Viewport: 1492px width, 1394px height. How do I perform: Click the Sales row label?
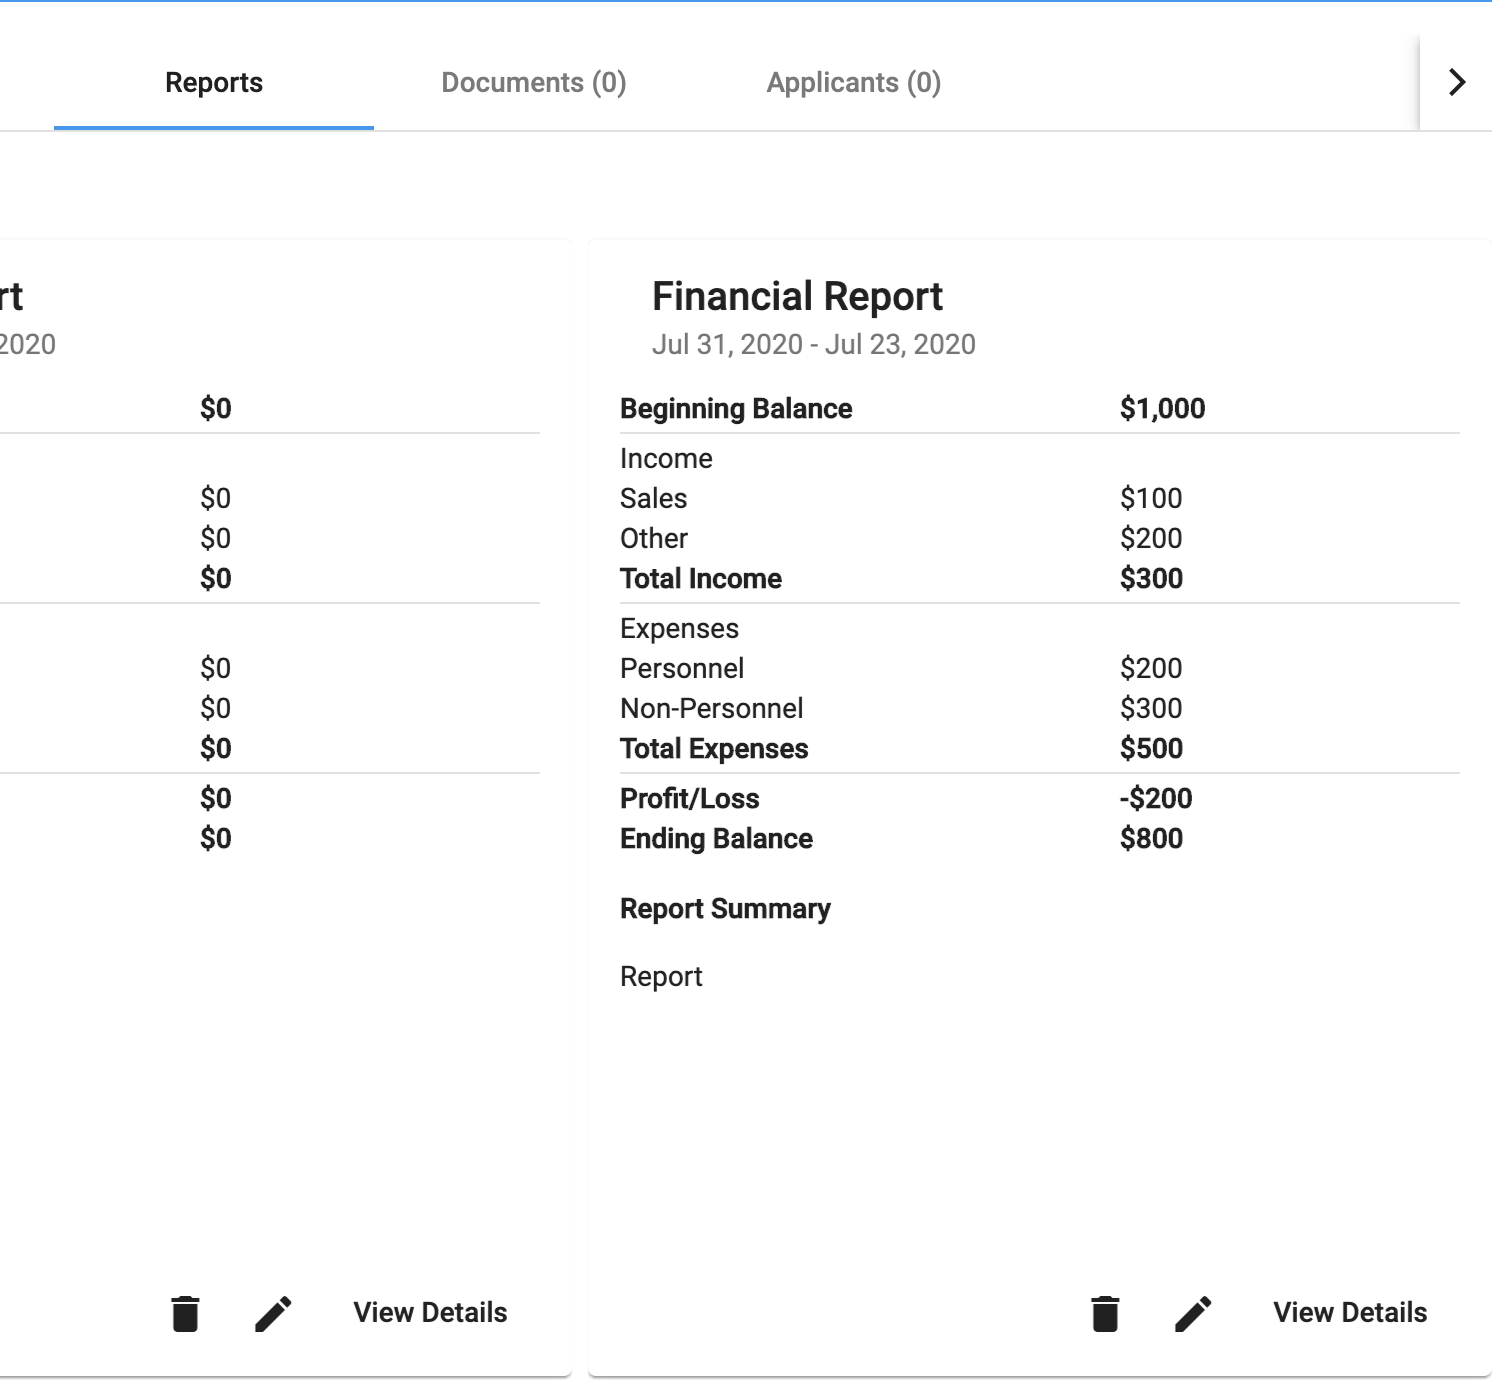click(x=653, y=498)
